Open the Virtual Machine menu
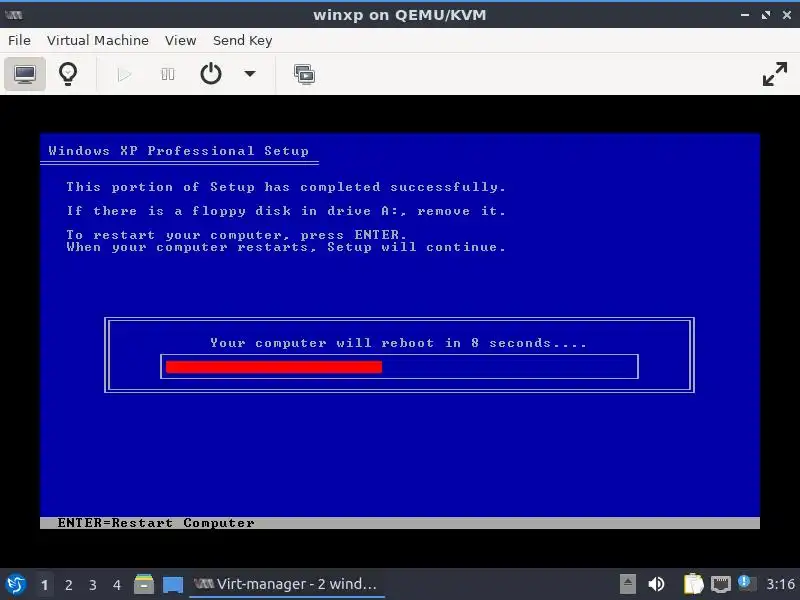 tap(98, 40)
